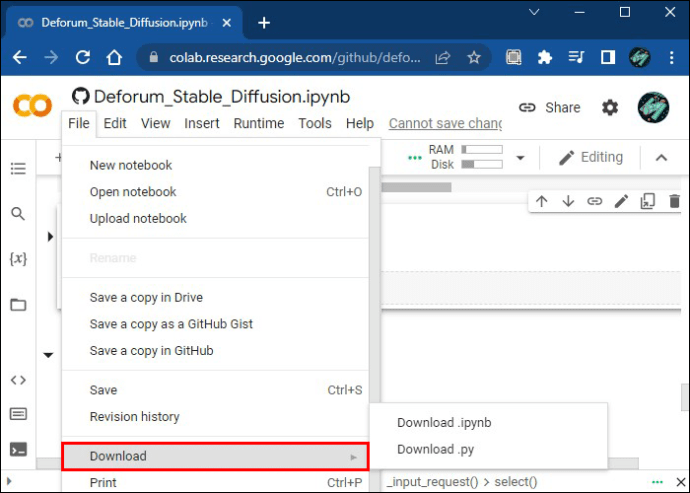Viewport: 690px width, 493px height.
Task: Expand the bottom-left status arrow
Action: point(9,482)
